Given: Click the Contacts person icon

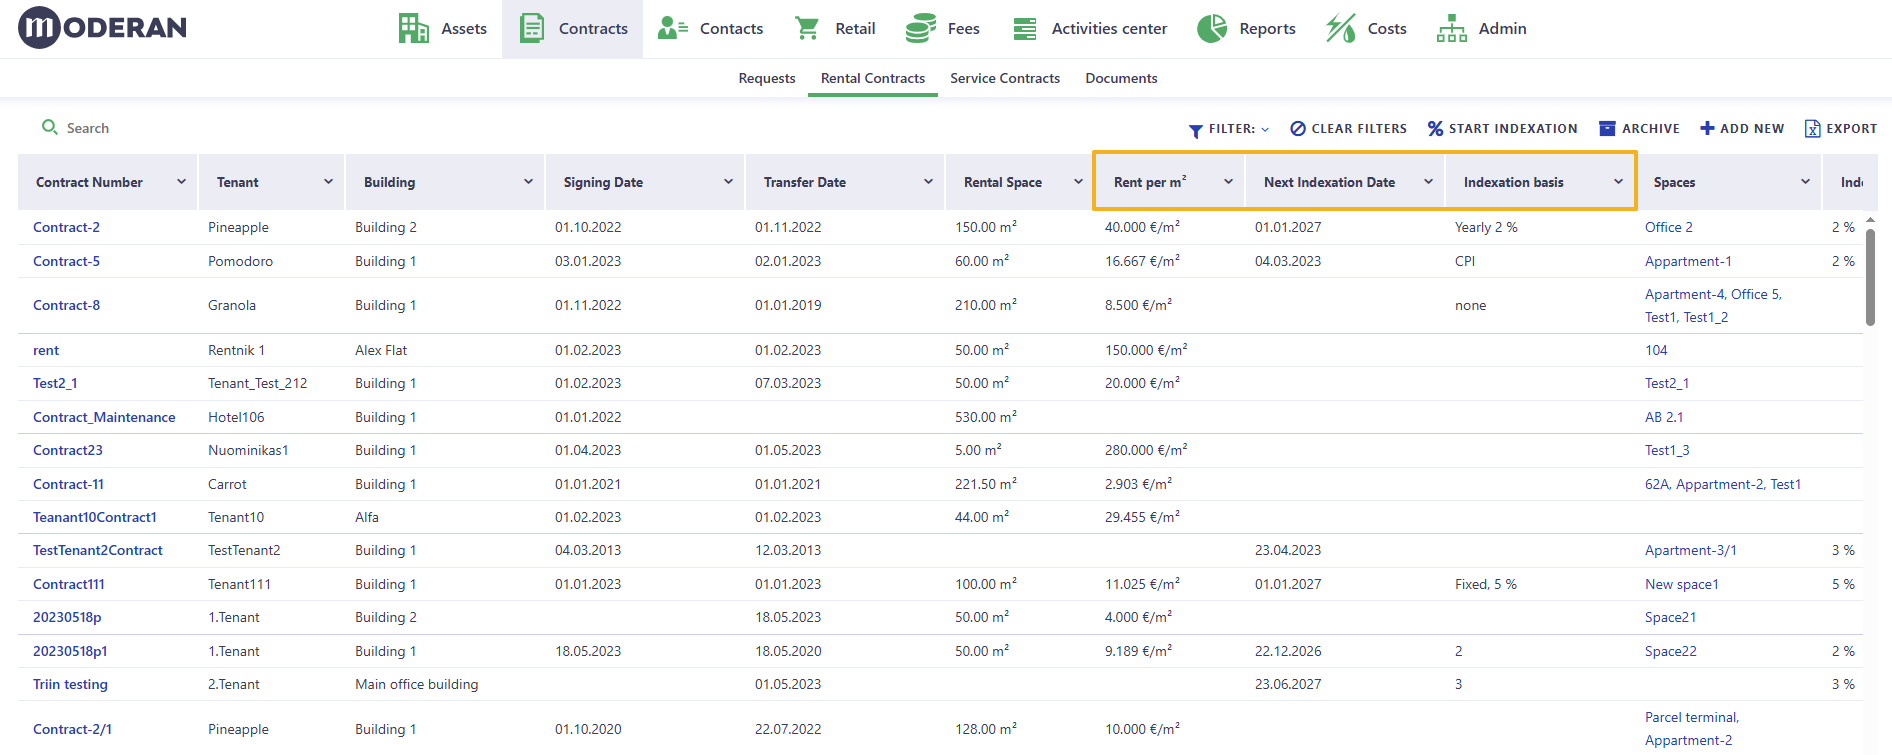Looking at the screenshot, I should click(672, 28).
